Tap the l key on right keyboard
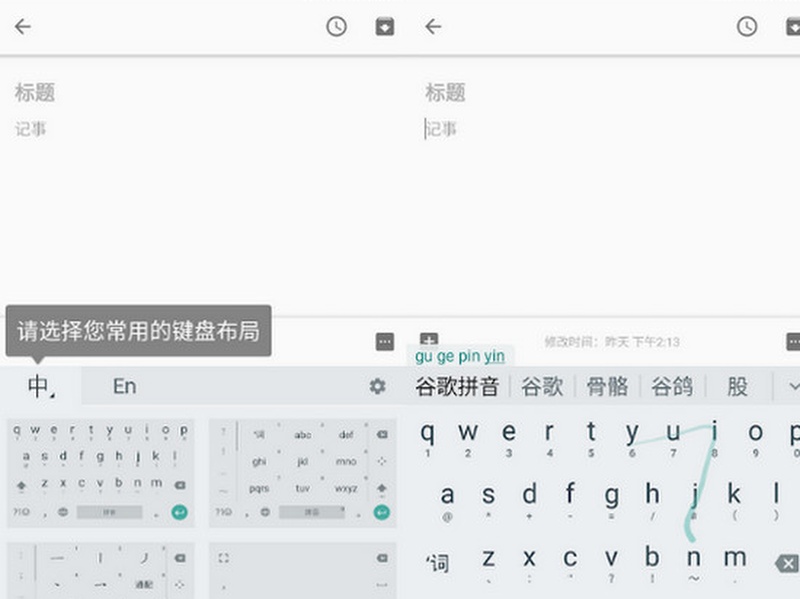 776,501
